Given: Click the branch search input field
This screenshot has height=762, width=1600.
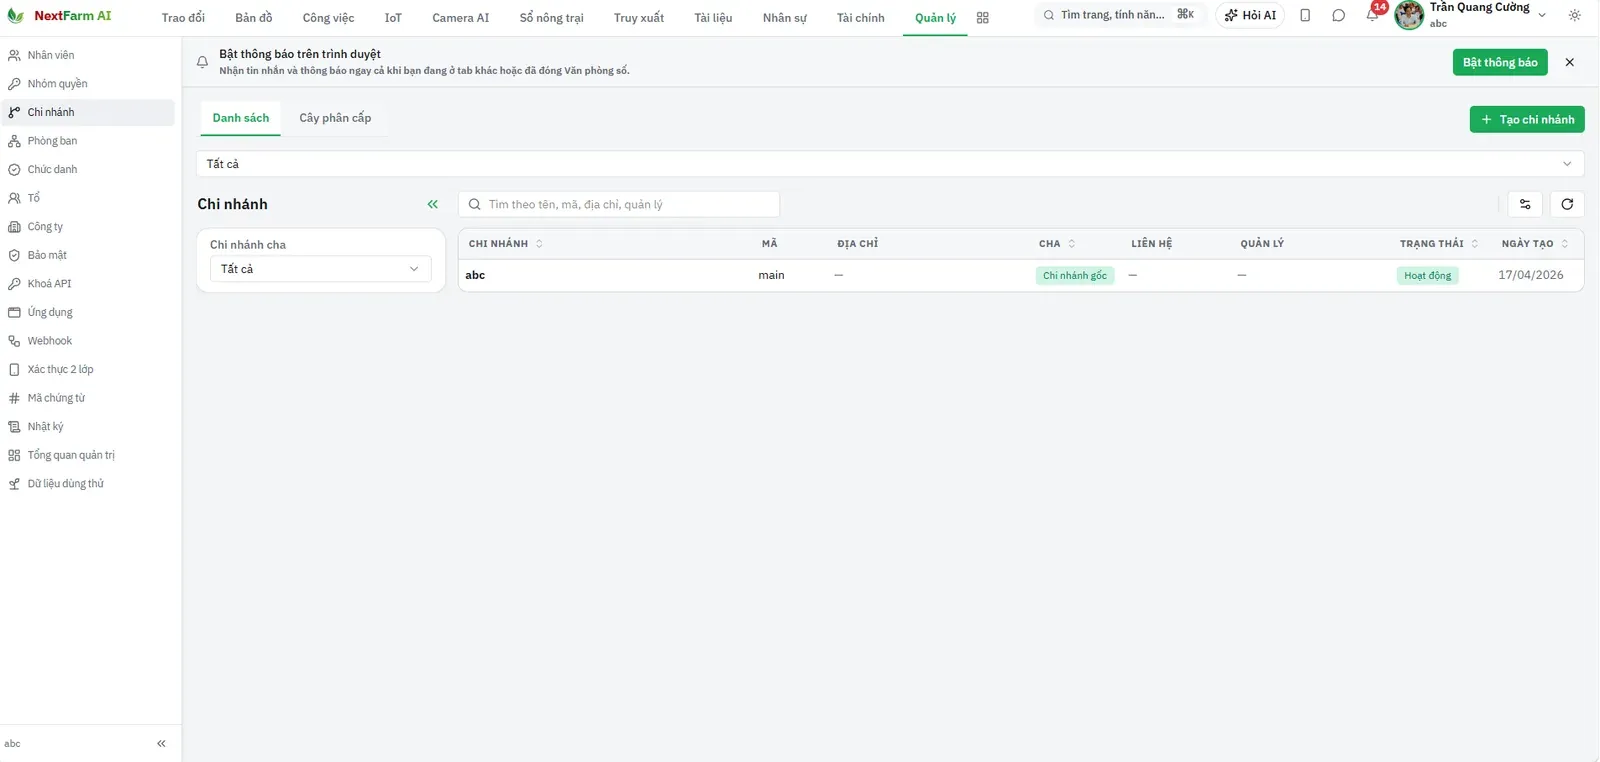Looking at the screenshot, I should pyautogui.click(x=619, y=204).
